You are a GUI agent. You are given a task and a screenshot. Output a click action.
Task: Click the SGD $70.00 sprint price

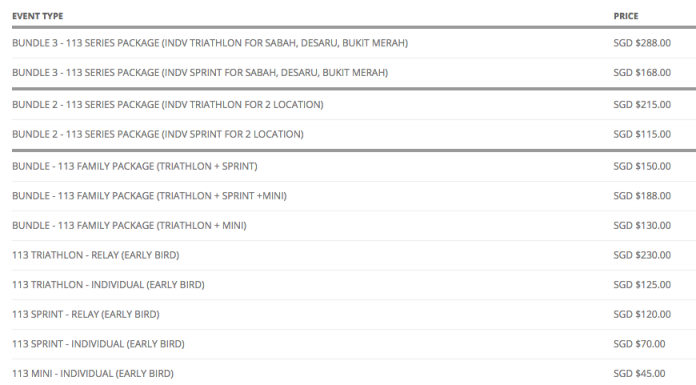point(639,344)
